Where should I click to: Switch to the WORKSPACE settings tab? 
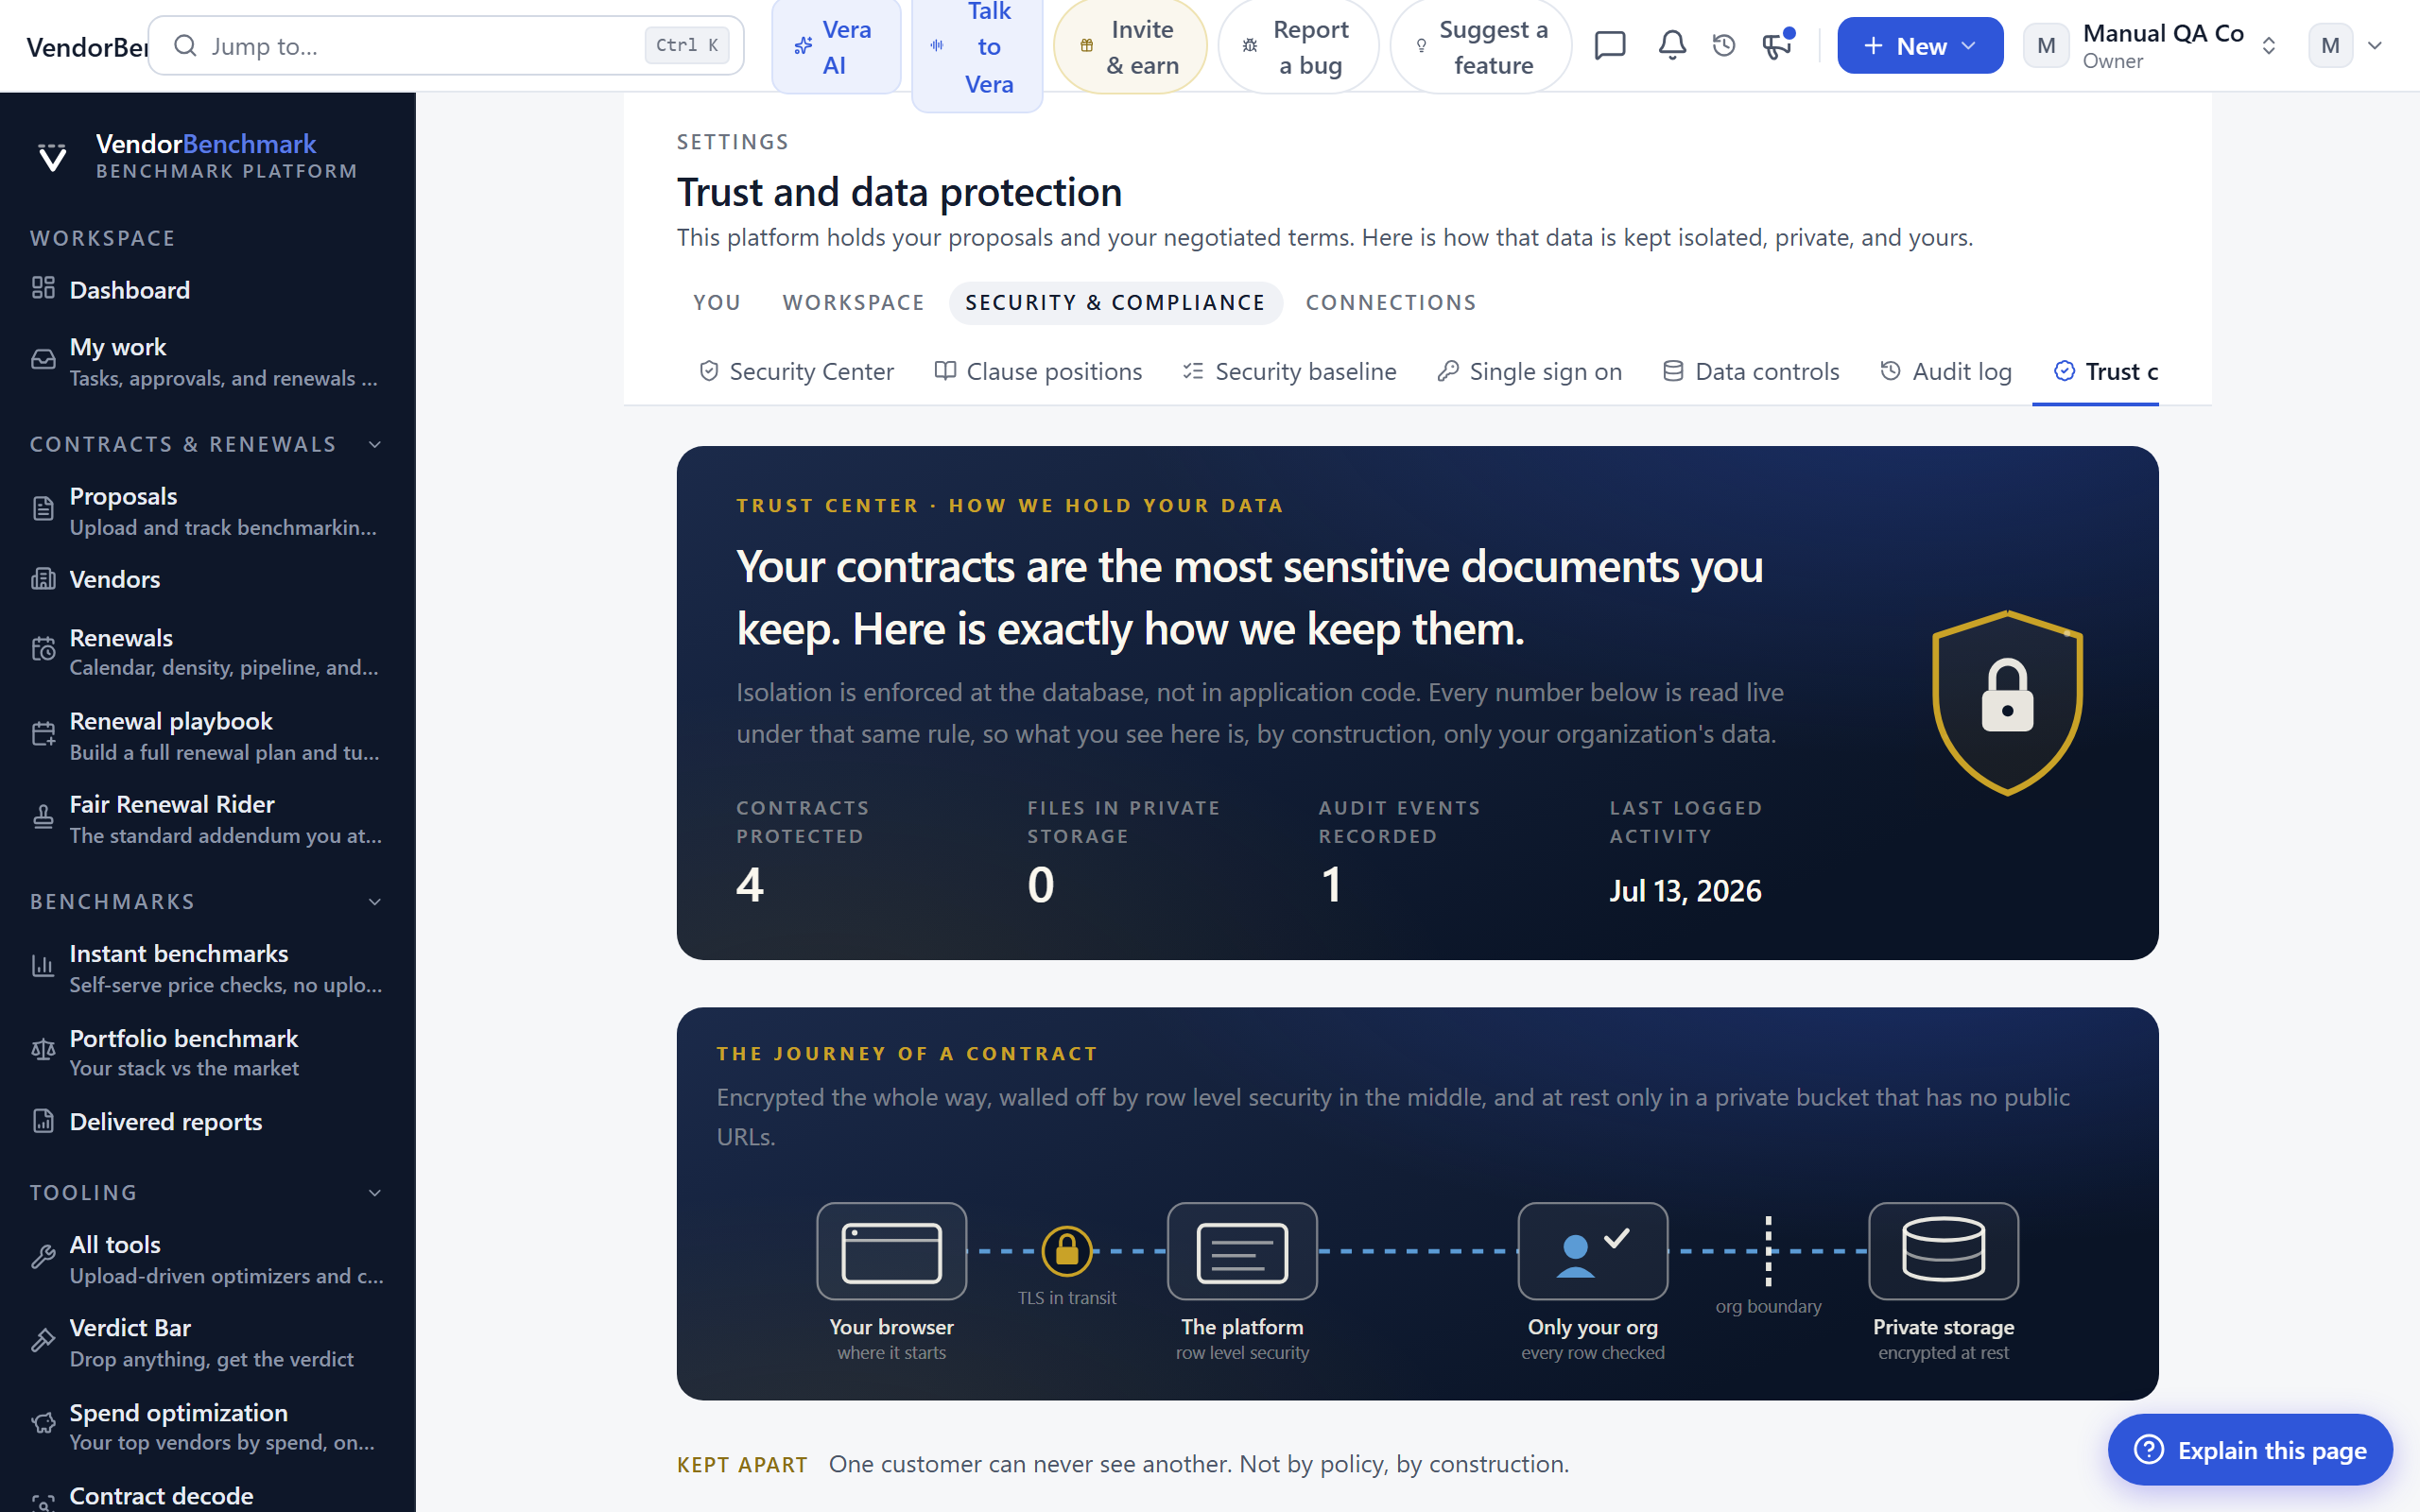[x=853, y=302]
